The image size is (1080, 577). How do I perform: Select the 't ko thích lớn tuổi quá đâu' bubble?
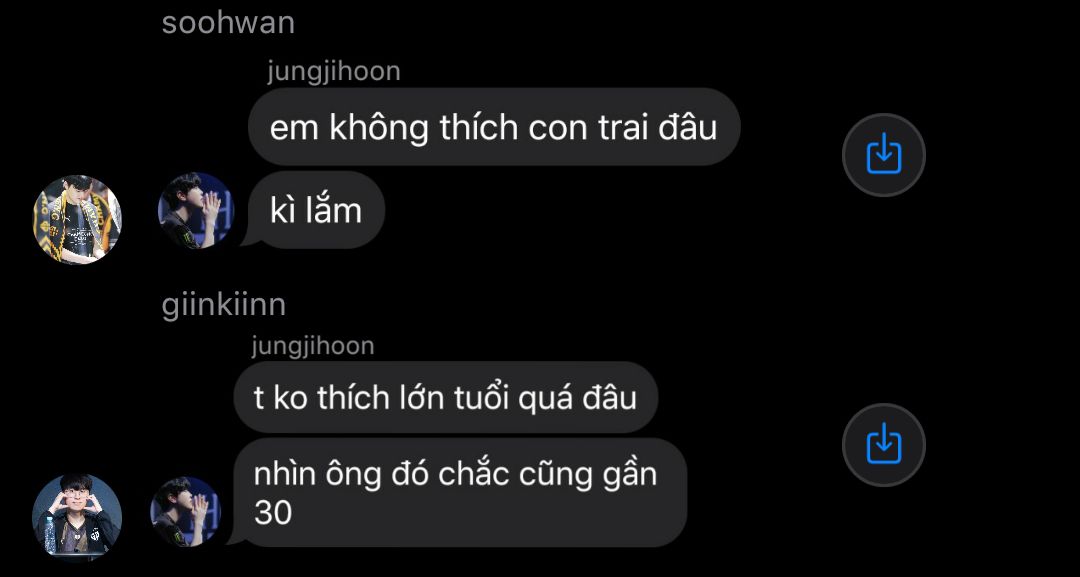(446, 398)
